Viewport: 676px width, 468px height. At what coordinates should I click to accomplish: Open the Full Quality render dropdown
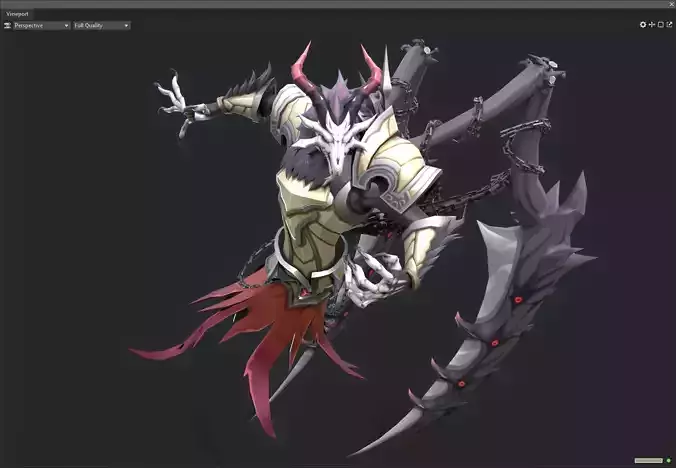click(102, 25)
